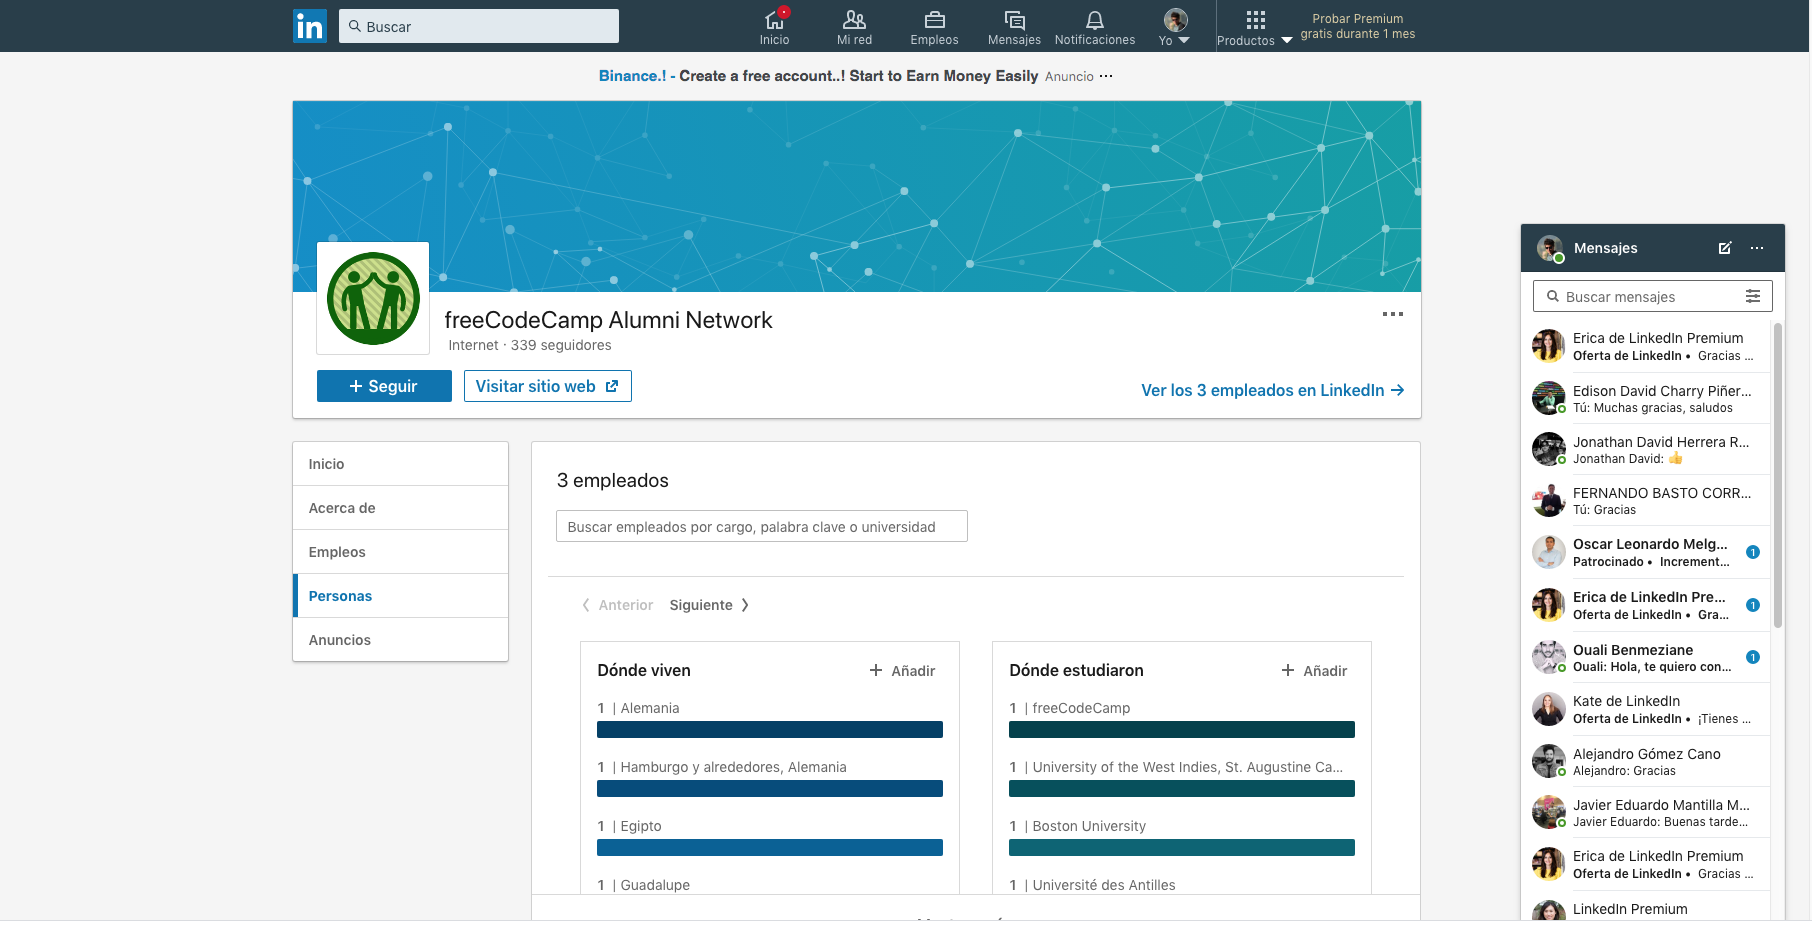Open Ver los 3 empleados en LinkedIn
Viewport: 1812px width, 927px height.
tap(1272, 390)
